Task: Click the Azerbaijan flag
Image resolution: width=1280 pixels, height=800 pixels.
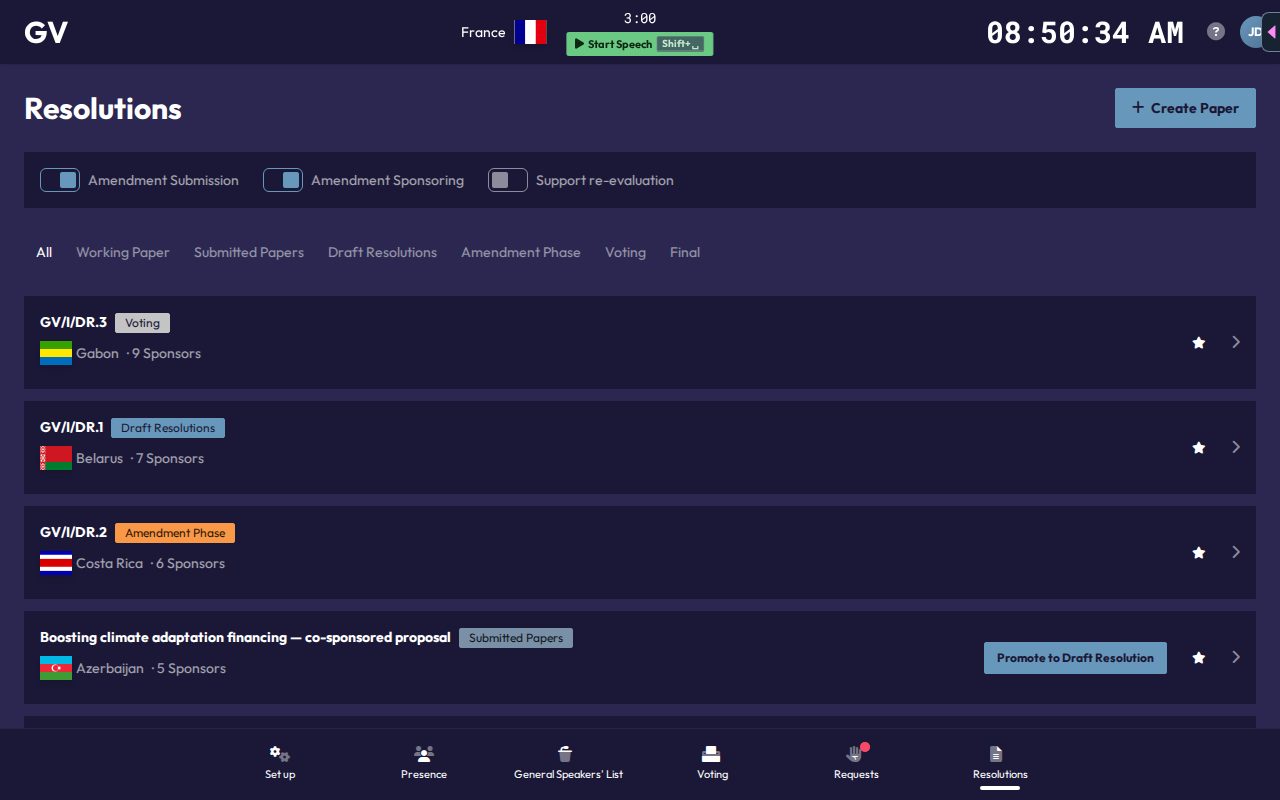Action: click(x=56, y=668)
